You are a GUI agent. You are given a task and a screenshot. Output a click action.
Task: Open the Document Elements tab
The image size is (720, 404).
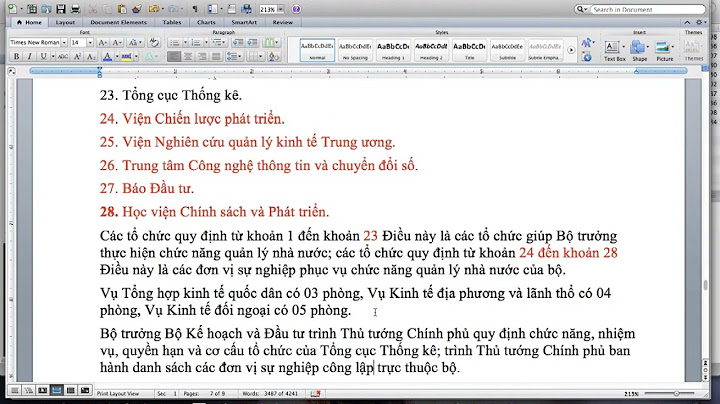(x=118, y=22)
